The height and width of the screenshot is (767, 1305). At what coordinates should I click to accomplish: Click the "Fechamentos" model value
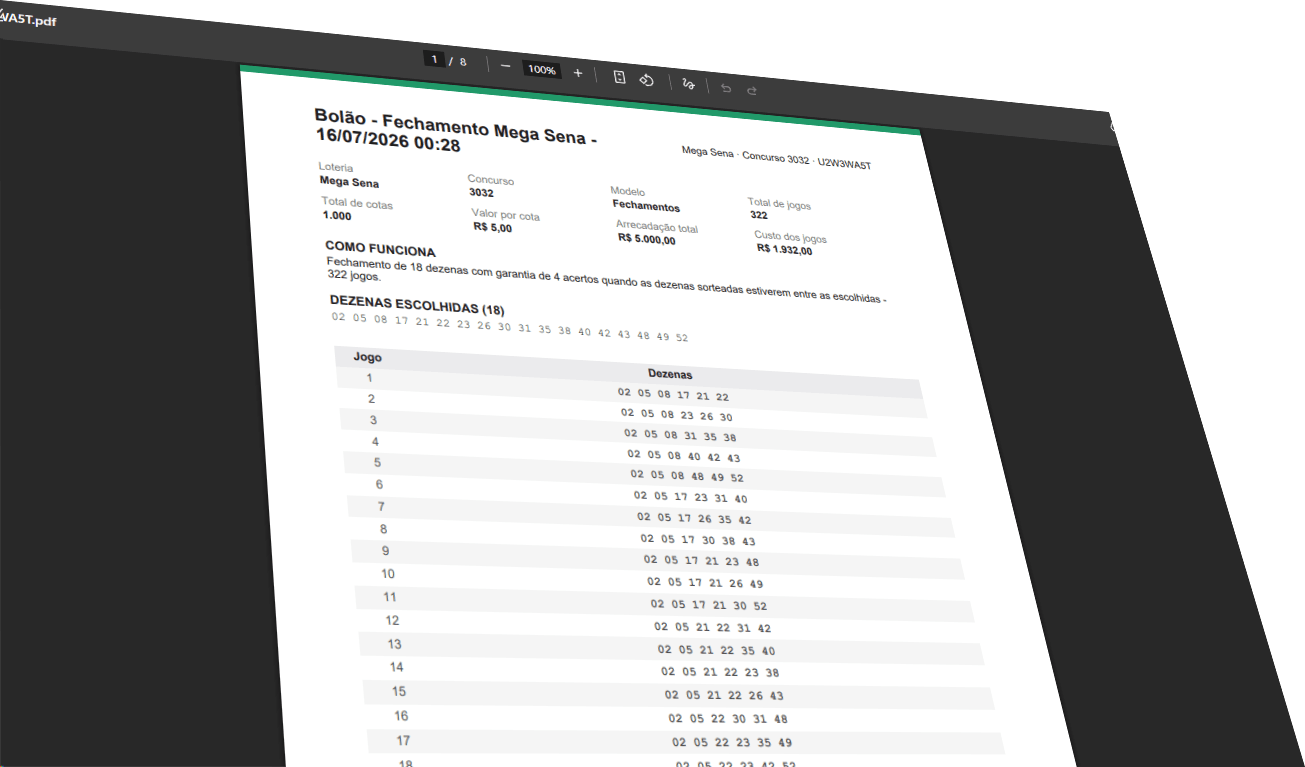[646, 206]
